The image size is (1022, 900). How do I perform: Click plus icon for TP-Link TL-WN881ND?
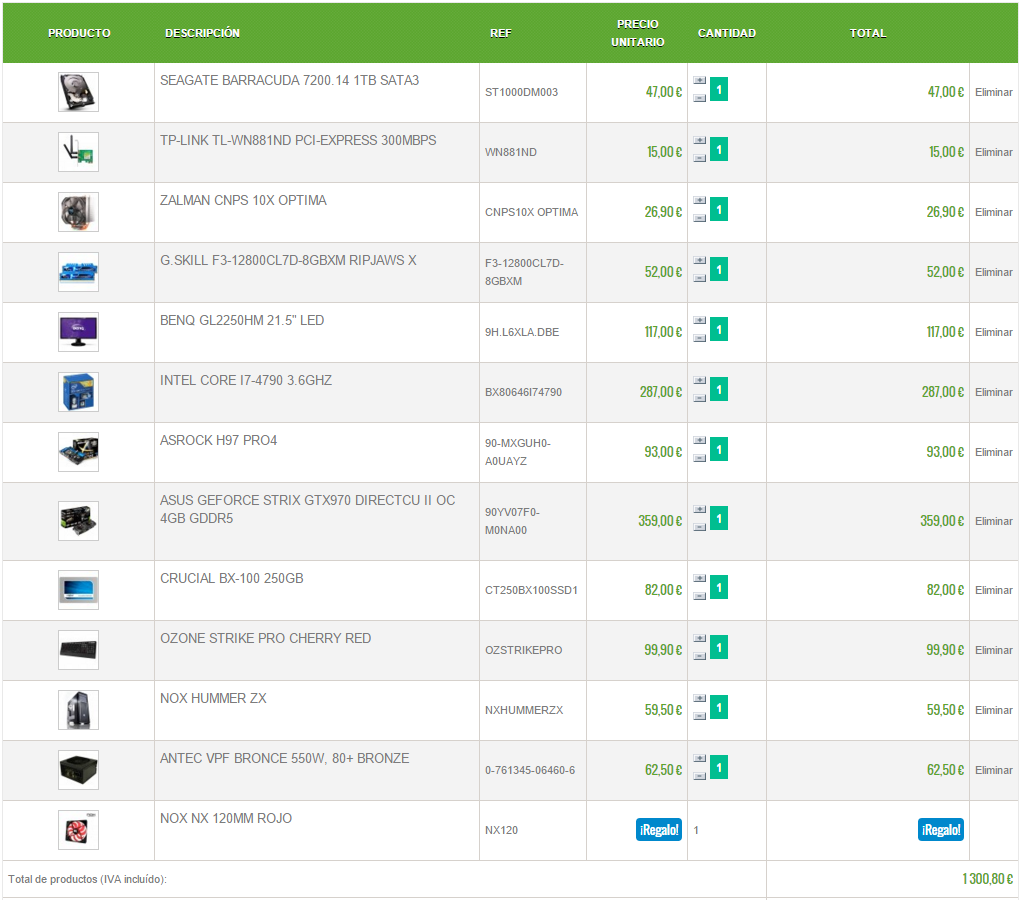pos(699,140)
